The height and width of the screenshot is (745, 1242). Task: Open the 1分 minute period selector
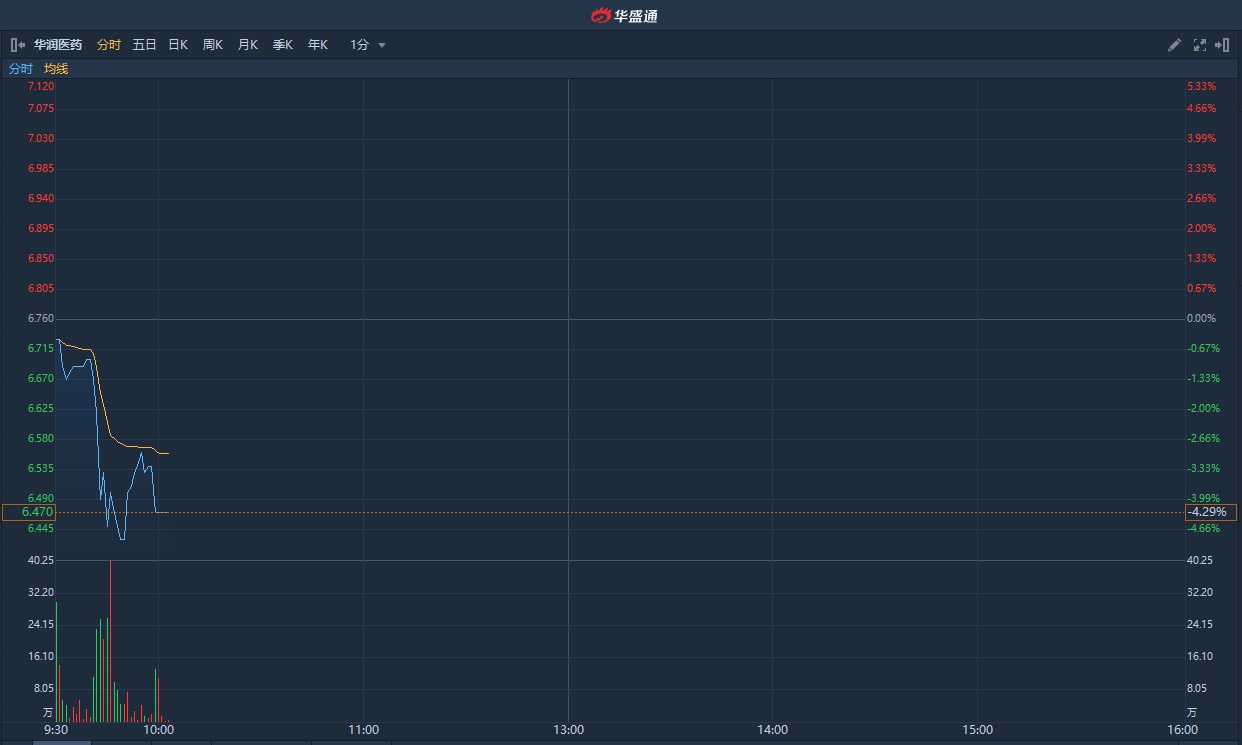[x=359, y=45]
